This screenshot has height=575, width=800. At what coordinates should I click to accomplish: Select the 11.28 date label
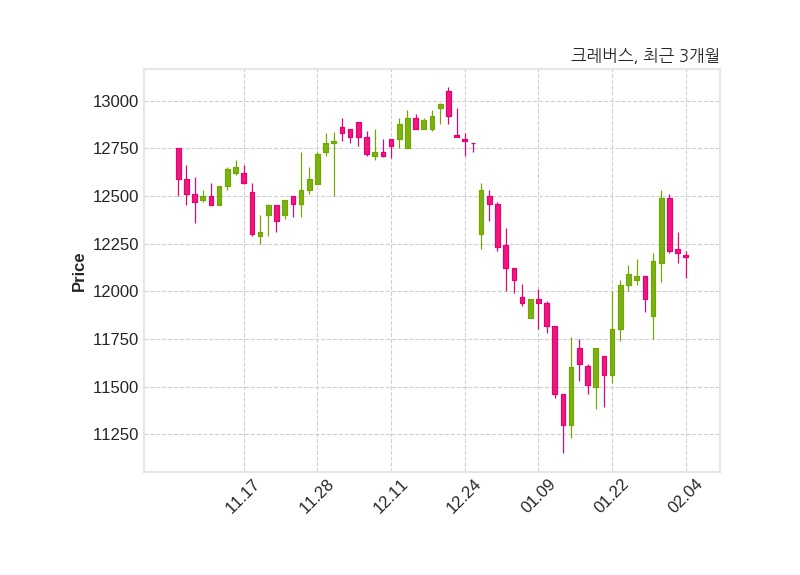(315, 497)
